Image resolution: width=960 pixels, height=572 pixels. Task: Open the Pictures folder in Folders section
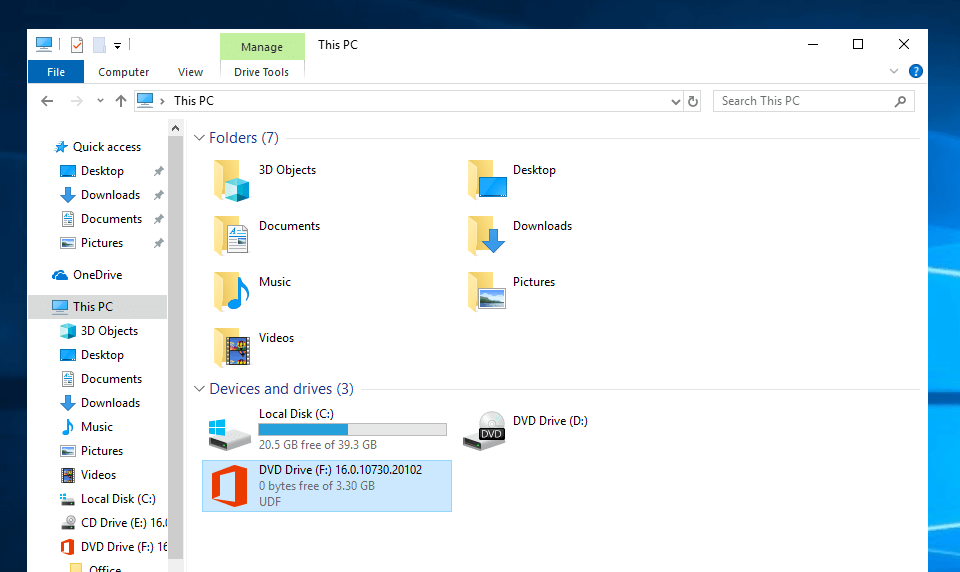coord(487,292)
